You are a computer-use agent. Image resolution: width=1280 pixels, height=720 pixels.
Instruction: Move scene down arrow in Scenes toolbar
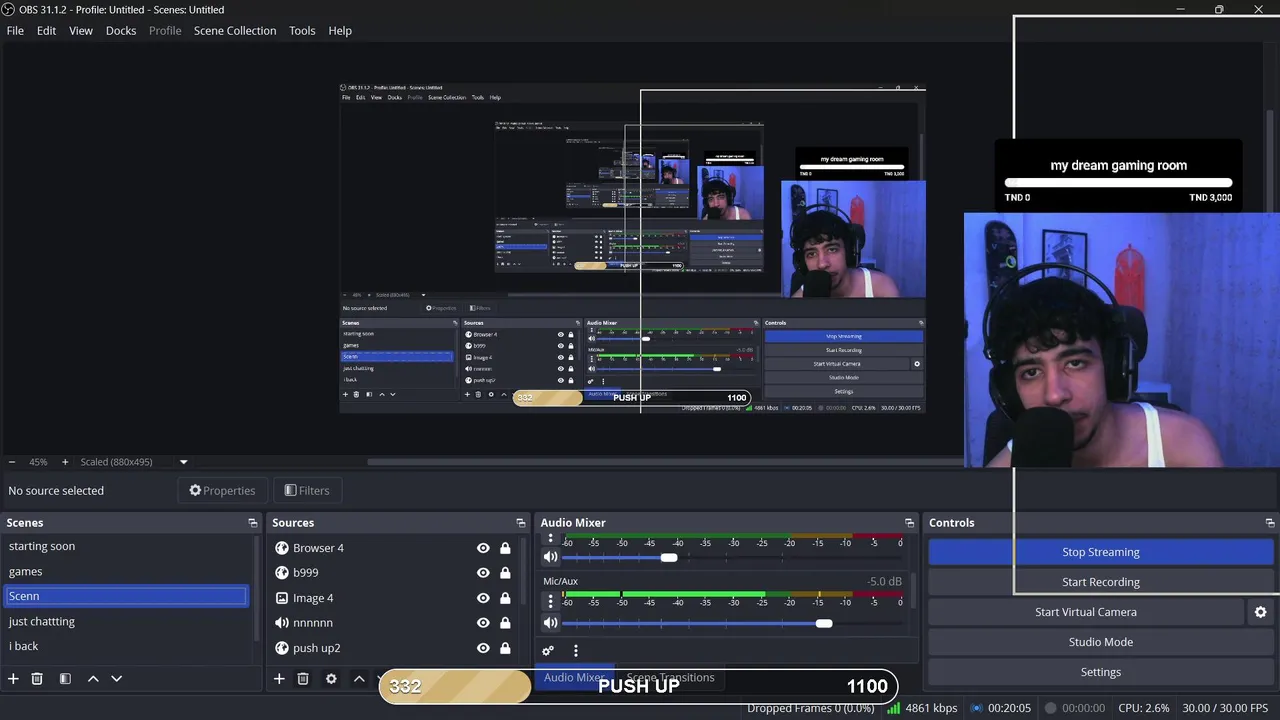[x=116, y=679]
